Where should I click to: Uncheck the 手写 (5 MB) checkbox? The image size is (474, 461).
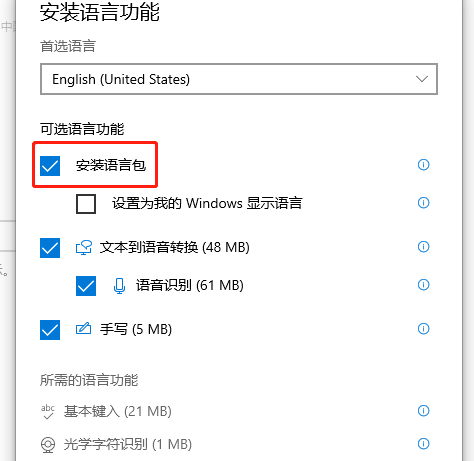(x=50, y=330)
